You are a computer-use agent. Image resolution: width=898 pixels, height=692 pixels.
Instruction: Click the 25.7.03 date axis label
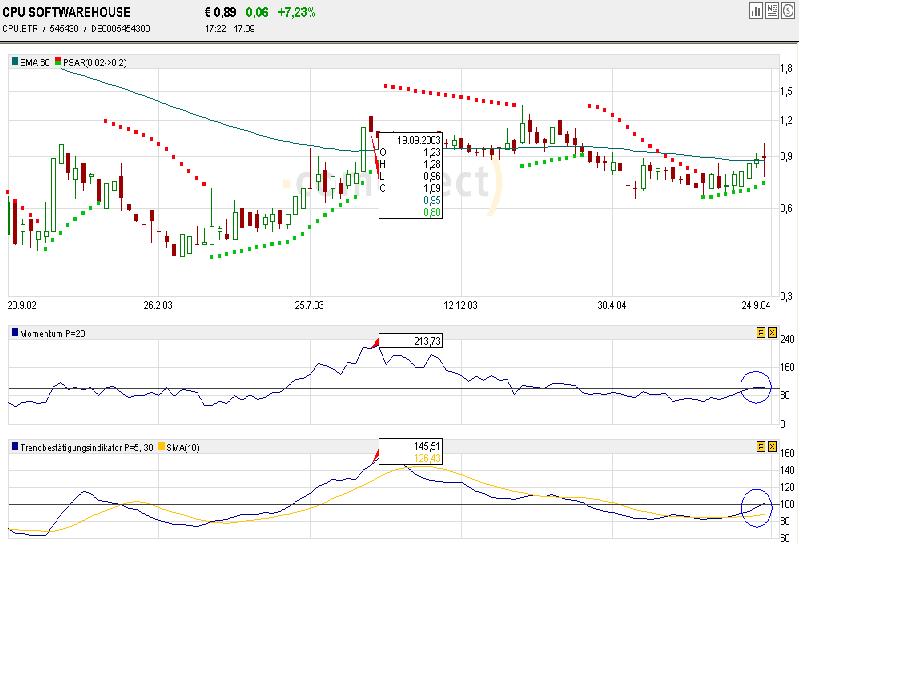pos(309,305)
